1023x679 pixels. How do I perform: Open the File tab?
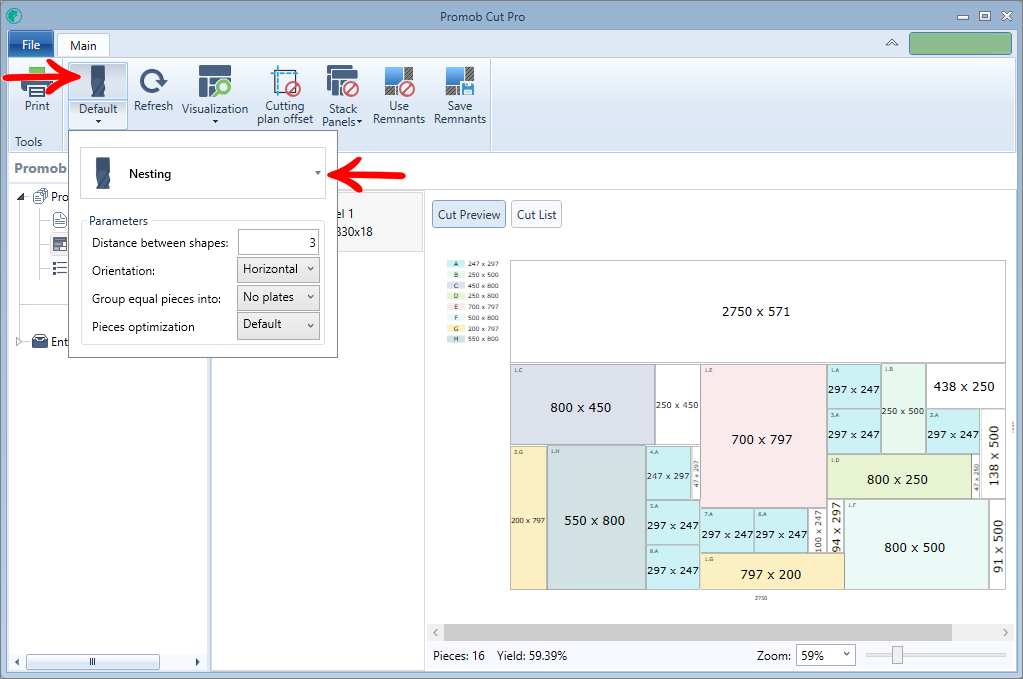point(31,44)
